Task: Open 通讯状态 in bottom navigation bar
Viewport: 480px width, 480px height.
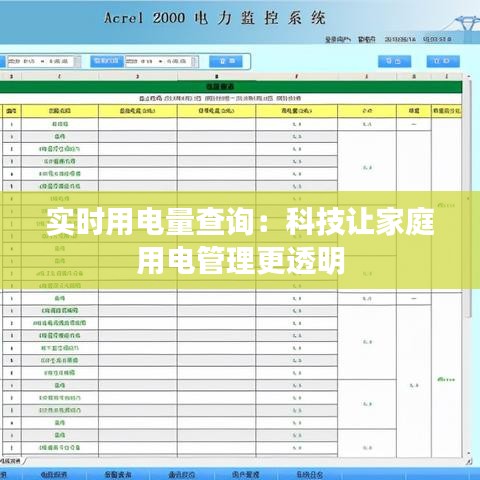Action: (182, 475)
